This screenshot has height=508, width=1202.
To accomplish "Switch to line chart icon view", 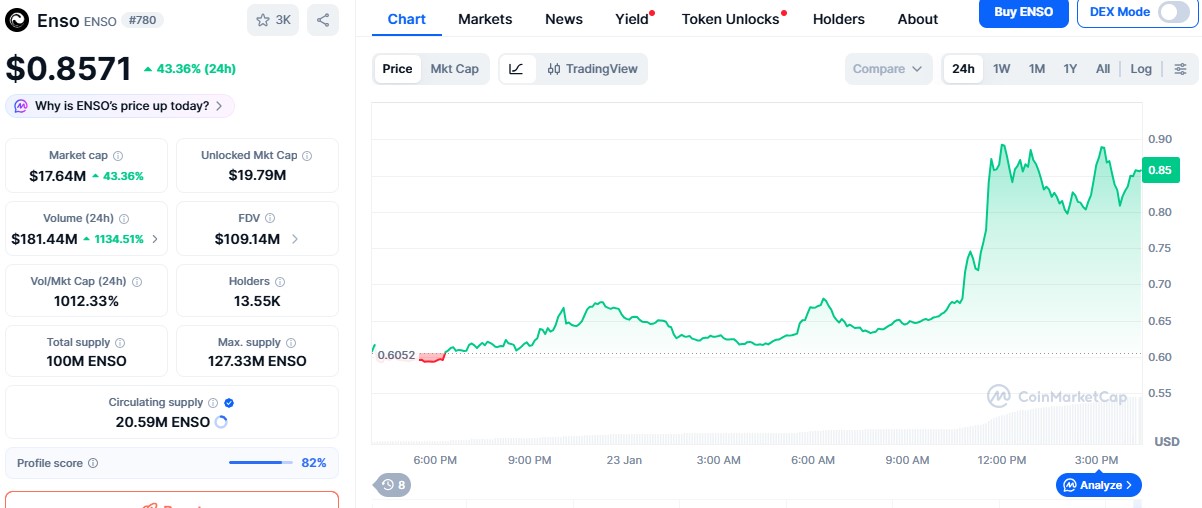I will click(516, 69).
